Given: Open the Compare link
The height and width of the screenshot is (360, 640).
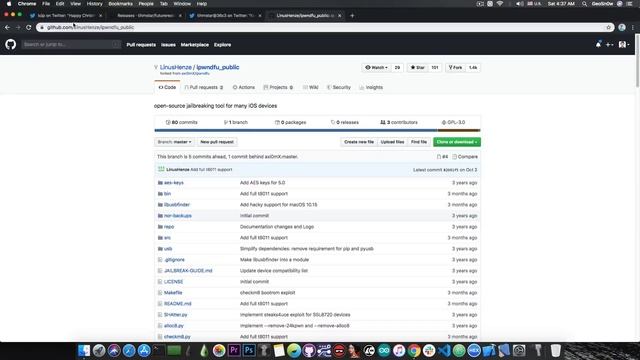Looking at the screenshot, I should click(x=465, y=157).
